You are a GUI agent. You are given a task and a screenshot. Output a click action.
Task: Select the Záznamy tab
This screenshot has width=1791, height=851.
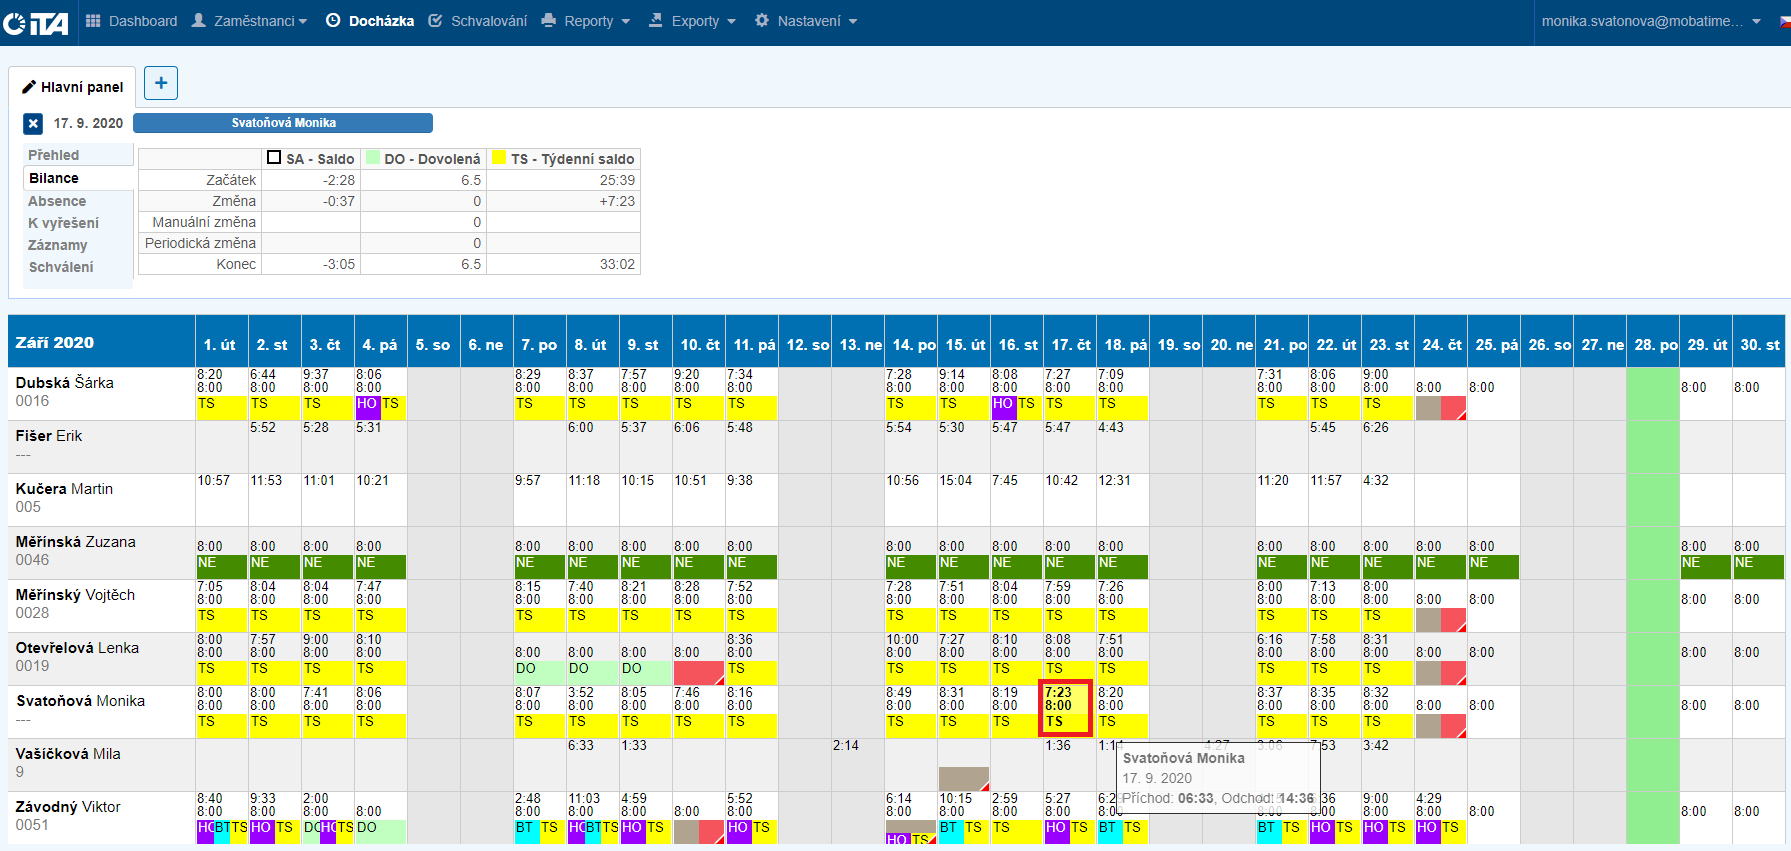click(x=58, y=245)
